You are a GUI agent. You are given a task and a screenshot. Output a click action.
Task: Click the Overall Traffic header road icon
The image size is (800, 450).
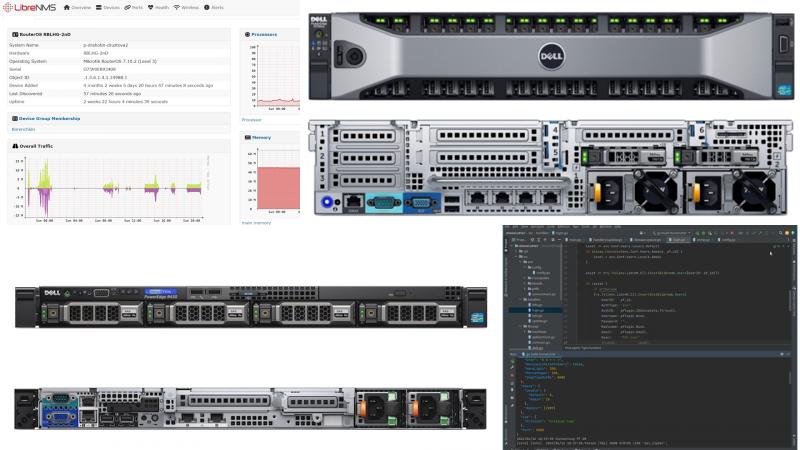pos(15,146)
